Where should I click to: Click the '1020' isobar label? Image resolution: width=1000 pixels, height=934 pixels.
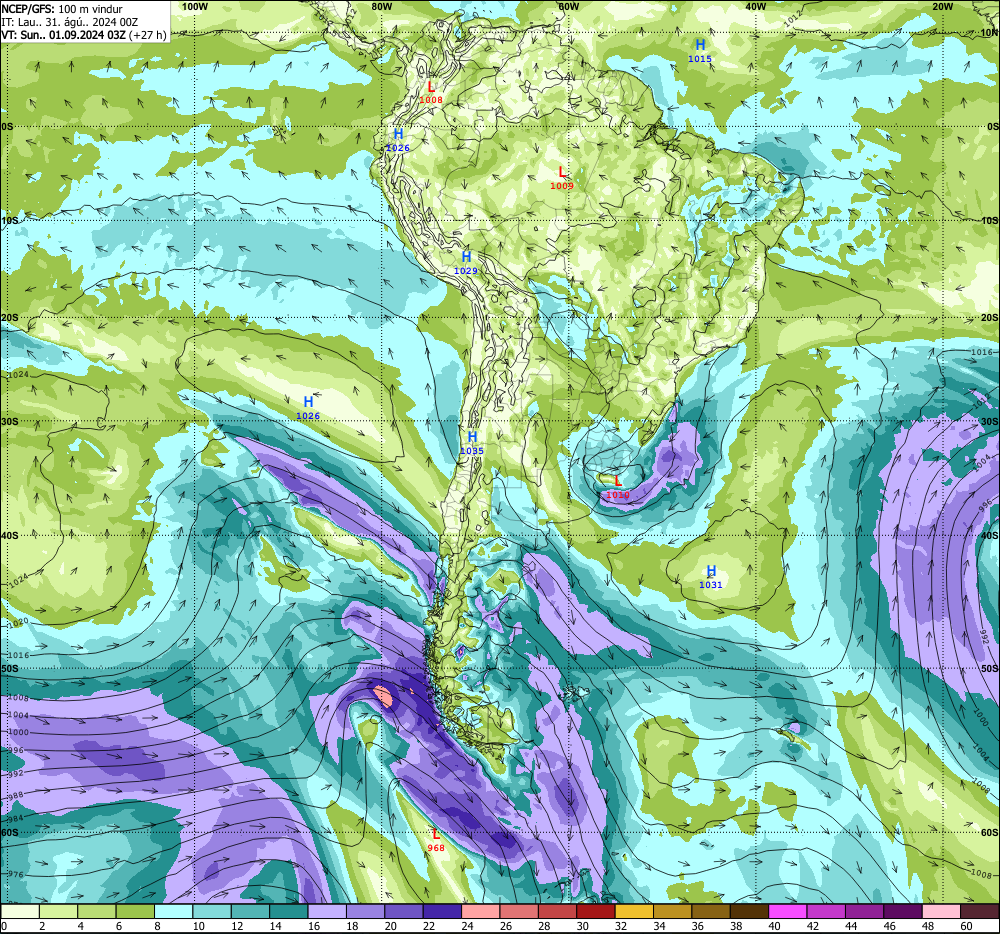(x=18, y=622)
